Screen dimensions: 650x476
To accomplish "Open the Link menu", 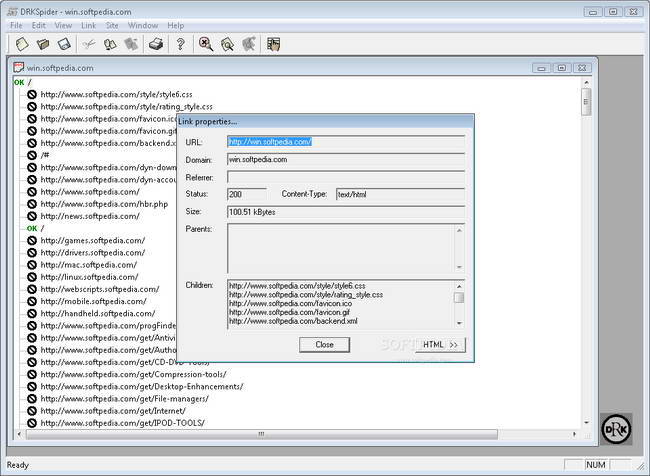I will click(88, 26).
